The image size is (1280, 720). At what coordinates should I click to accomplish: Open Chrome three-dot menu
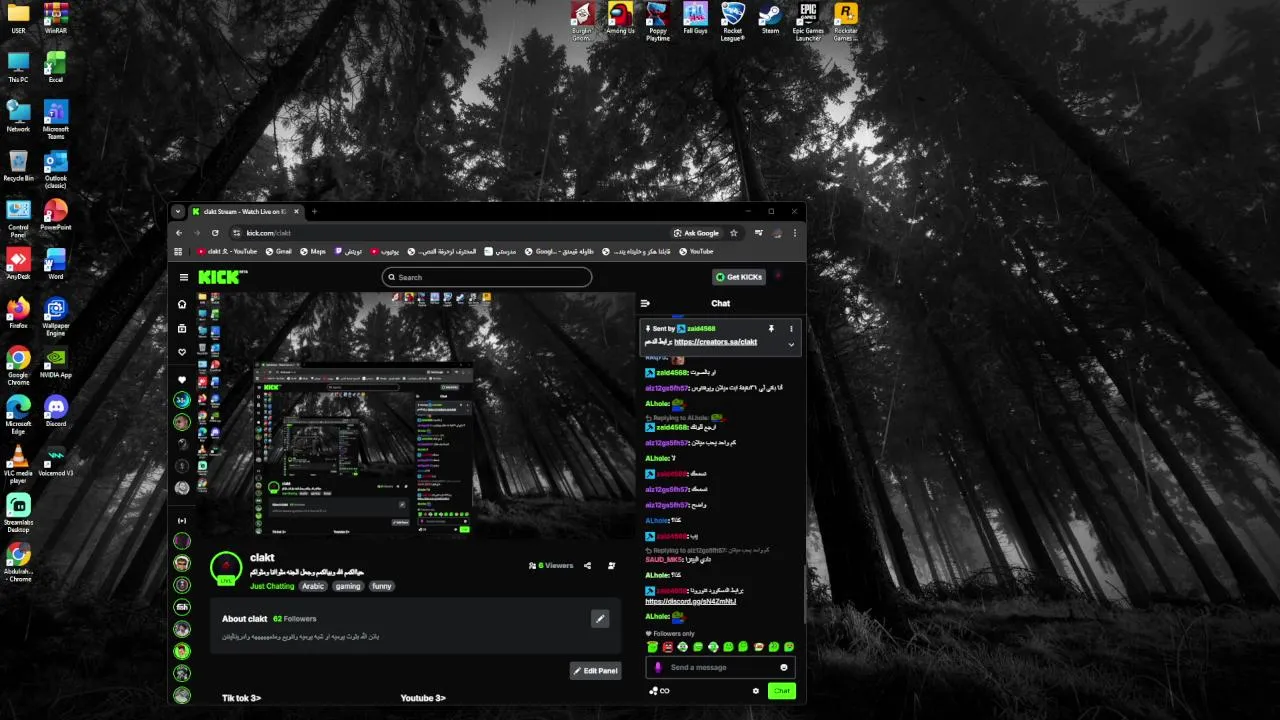pos(796,233)
